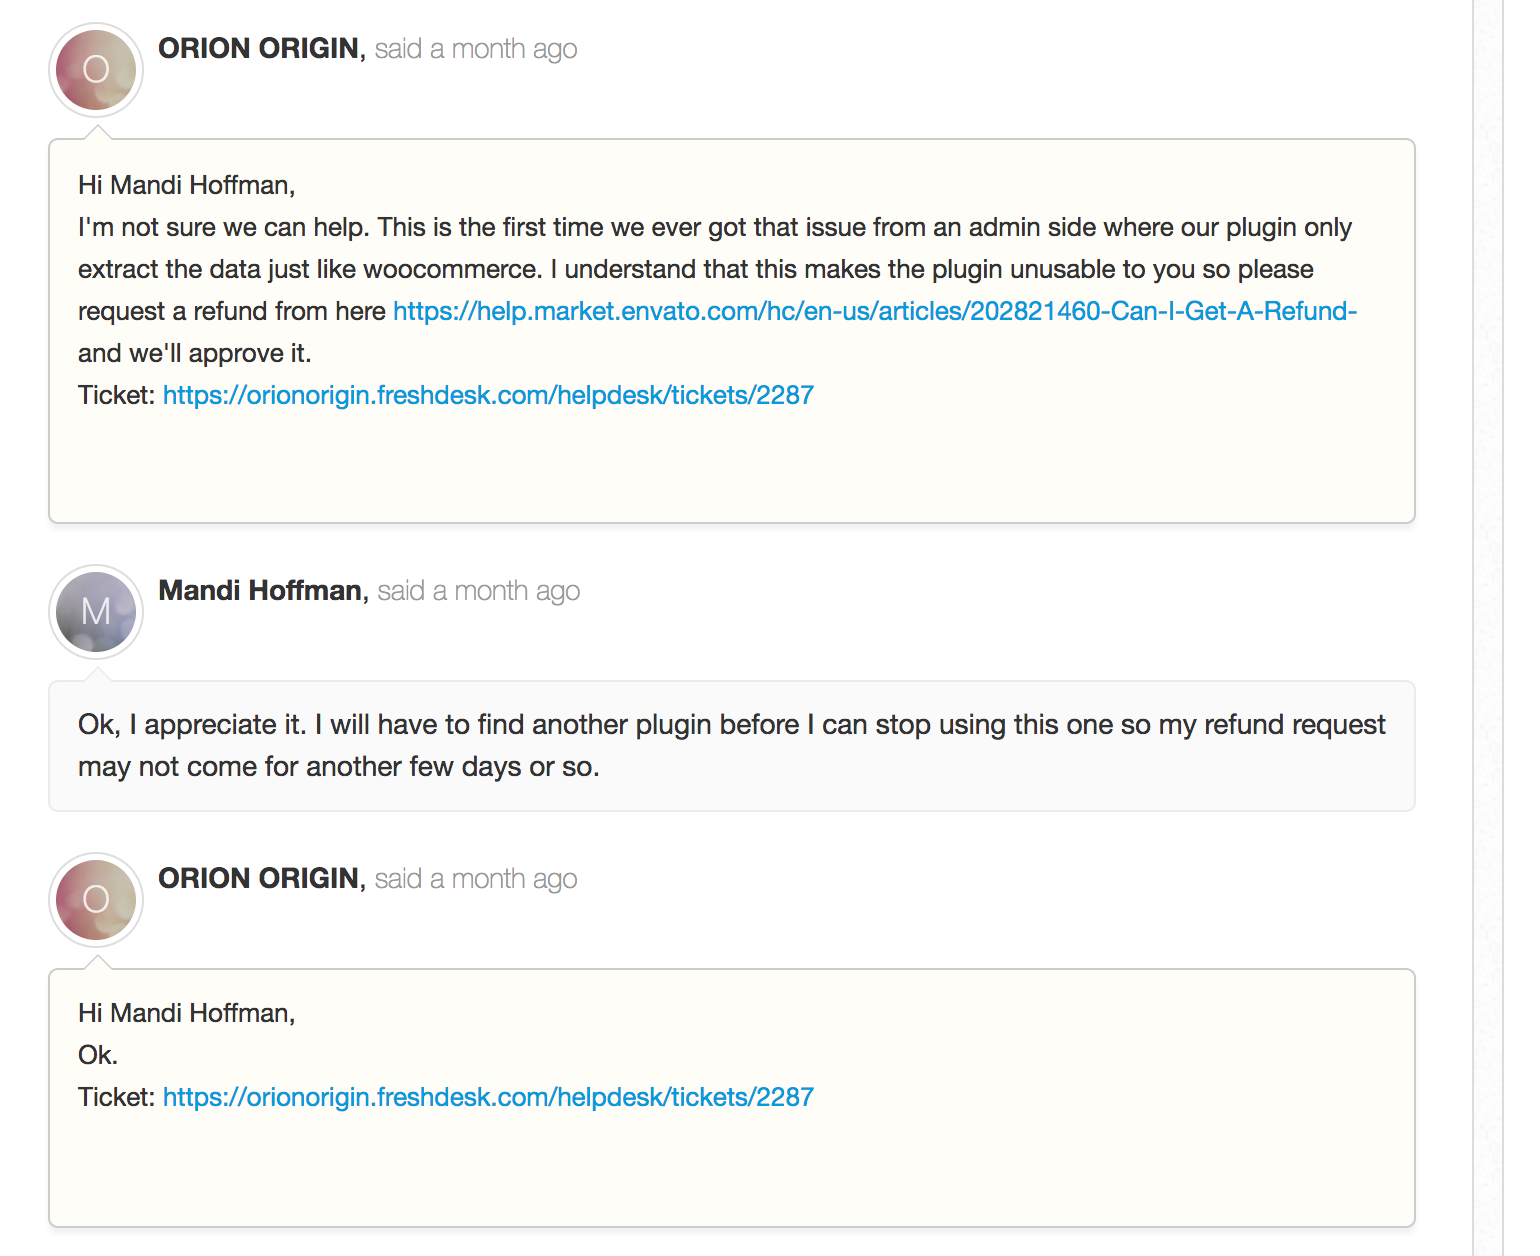
Task: Open the ticket 2287 link in the refund reply
Action: coord(488,395)
